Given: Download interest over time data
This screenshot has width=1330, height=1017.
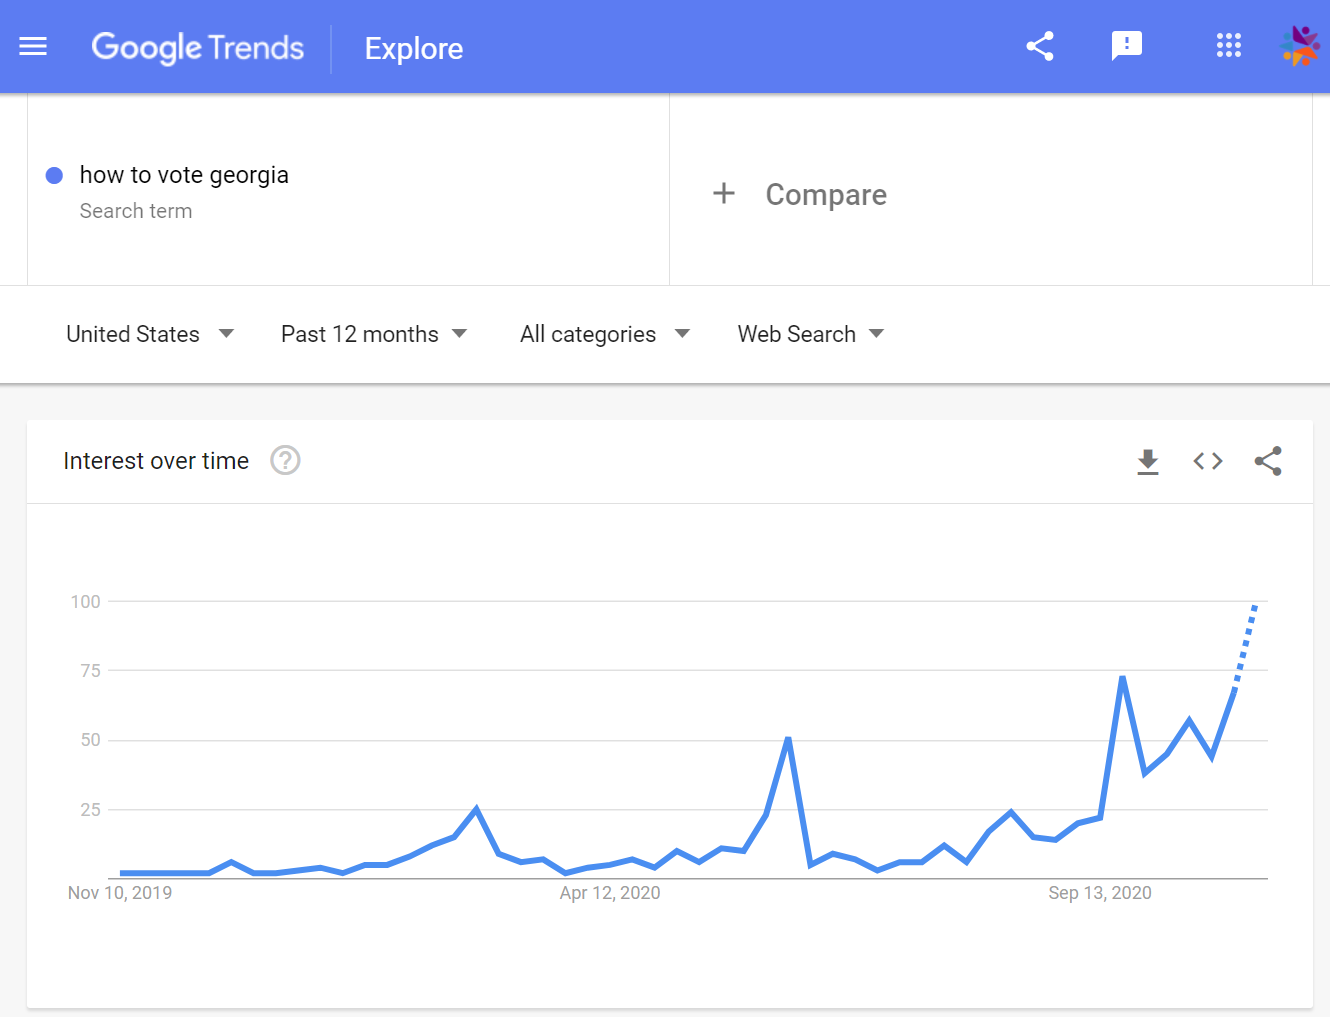Looking at the screenshot, I should pyautogui.click(x=1148, y=461).
